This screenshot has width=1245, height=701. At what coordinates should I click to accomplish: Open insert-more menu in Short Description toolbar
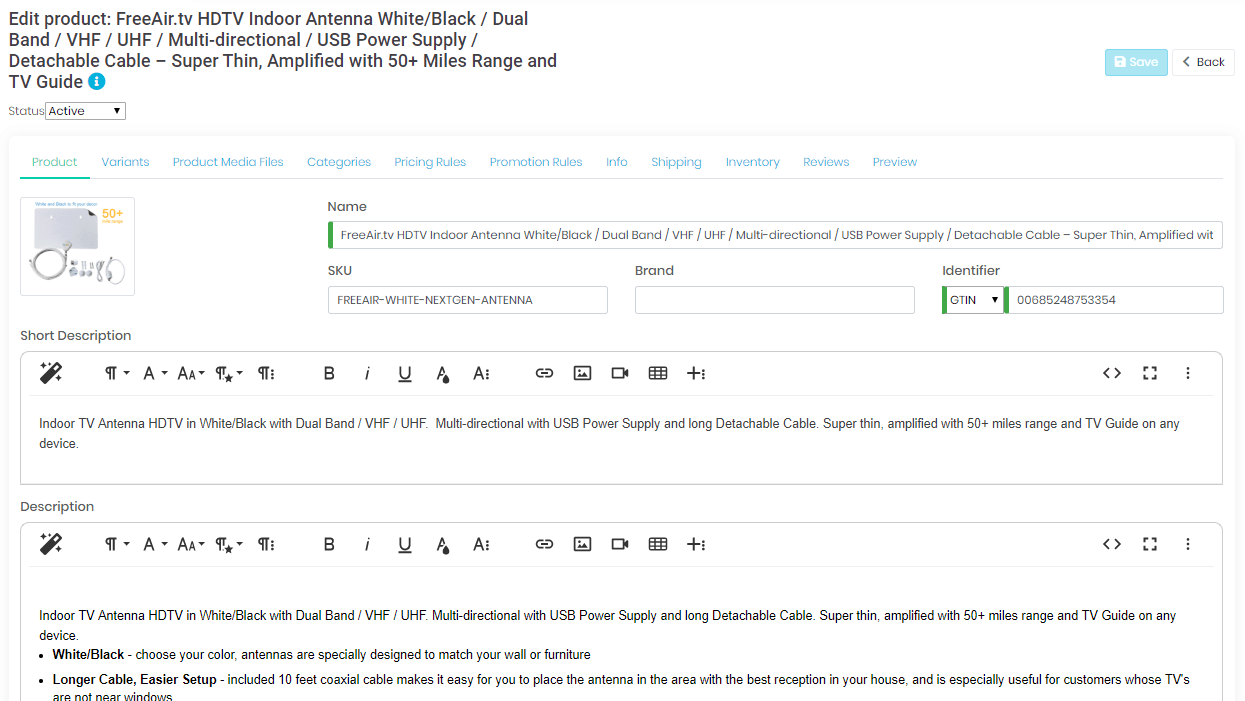pos(696,373)
